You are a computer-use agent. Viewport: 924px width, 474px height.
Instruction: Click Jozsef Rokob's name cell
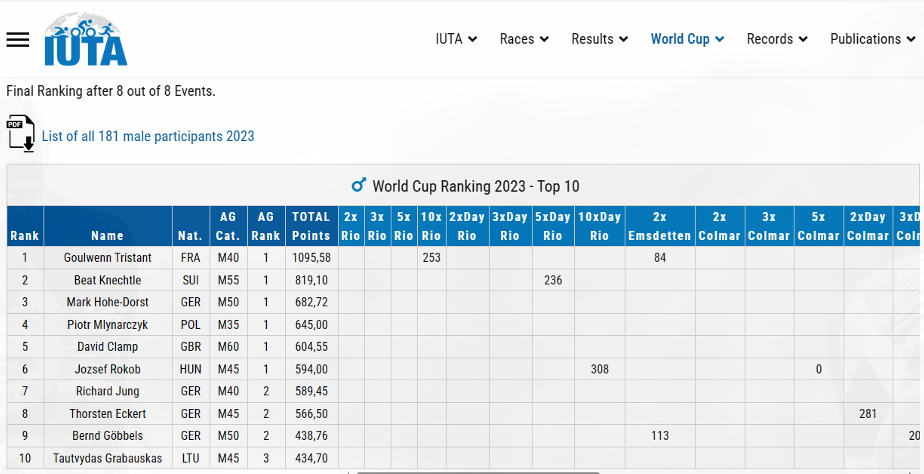coord(107,369)
